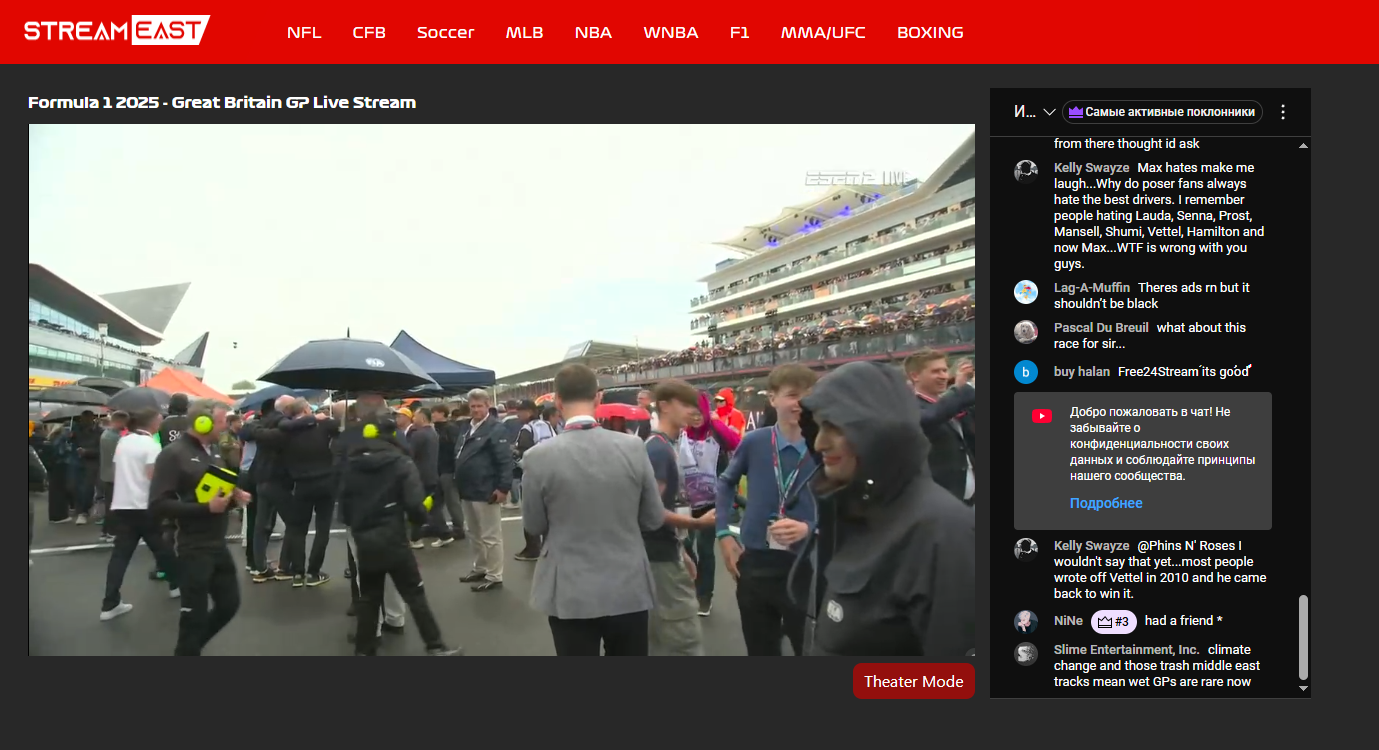Open the MLB section
The height and width of the screenshot is (750, 1379).
point(524,32)
